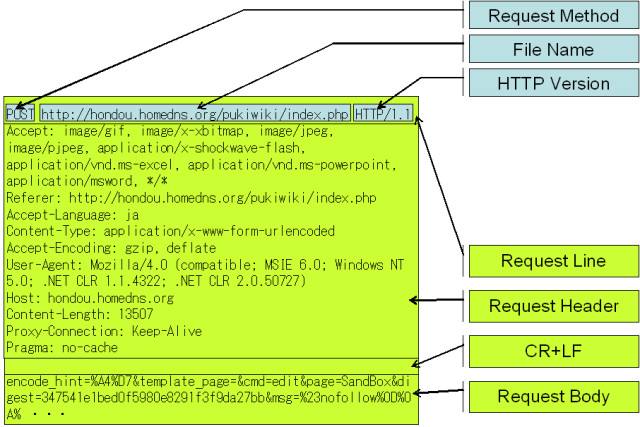Select the CR+LF label box
Viewport: 640px width, 427px height.
coord(553,351)
